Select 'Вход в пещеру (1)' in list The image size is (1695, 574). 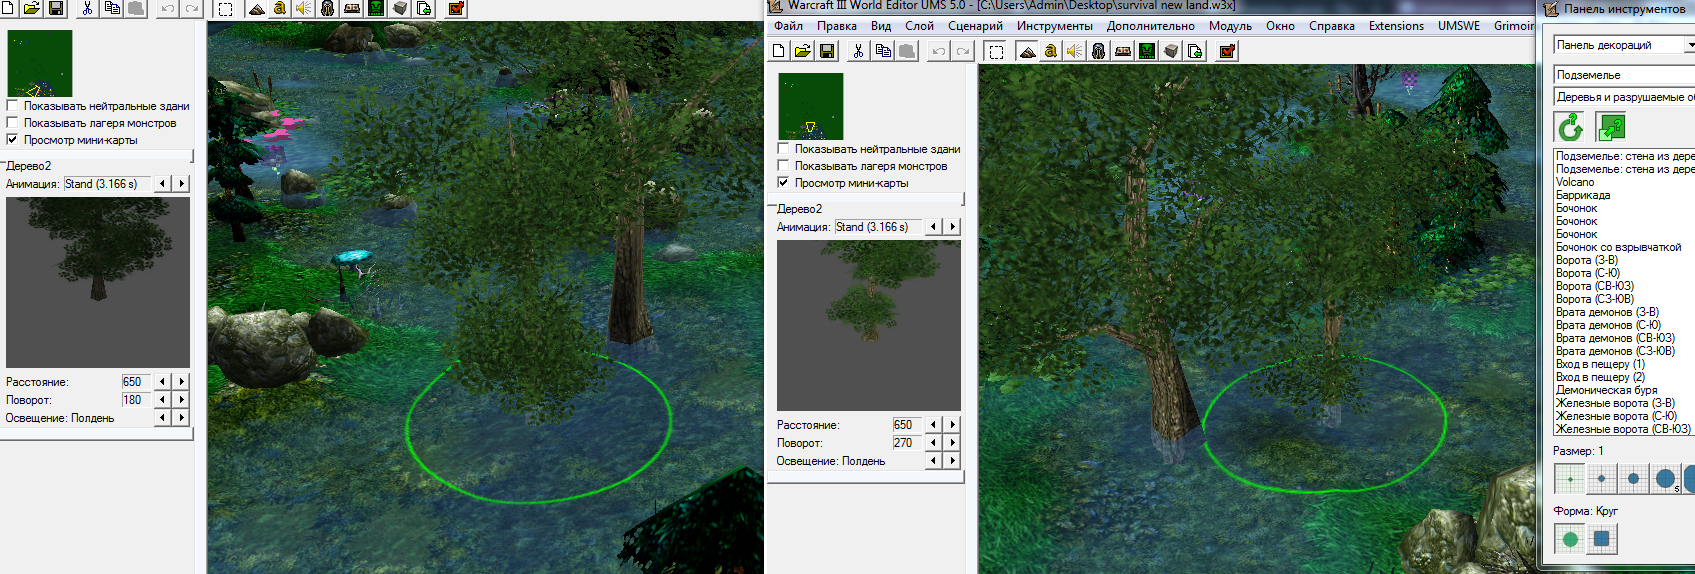point(1600,364)
